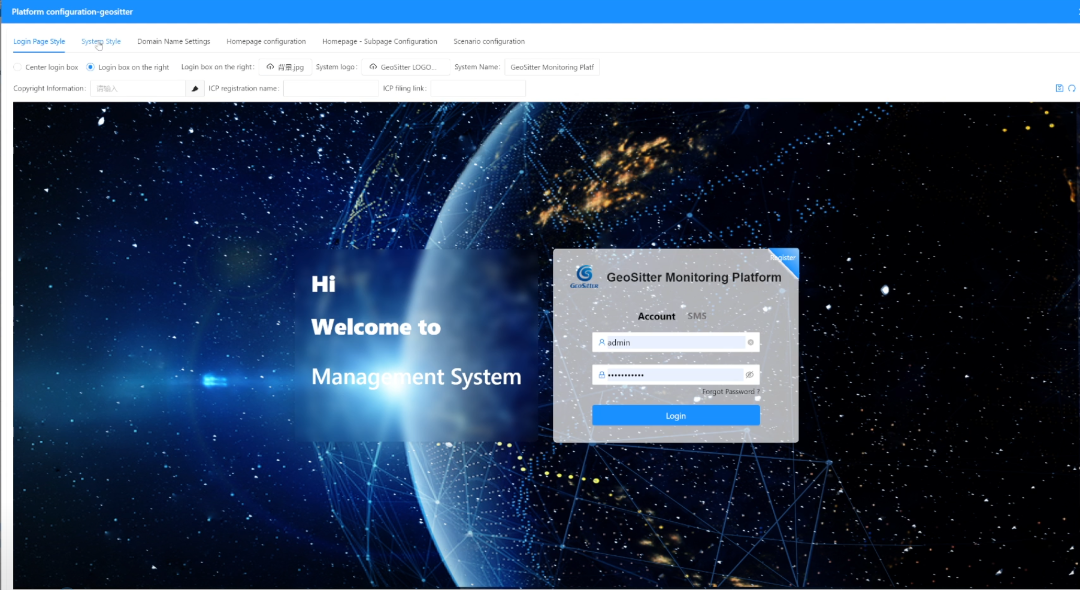Edit the System Name field
The height and width of the screenshot is (590, 1080).
tap(552, 67)
